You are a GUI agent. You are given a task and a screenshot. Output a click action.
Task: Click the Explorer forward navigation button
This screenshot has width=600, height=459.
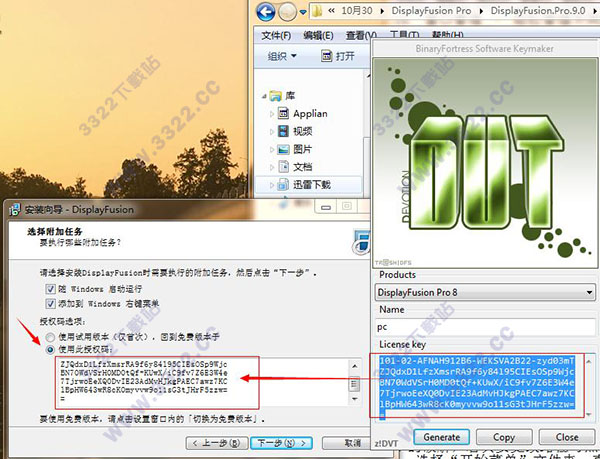[287, 12]
